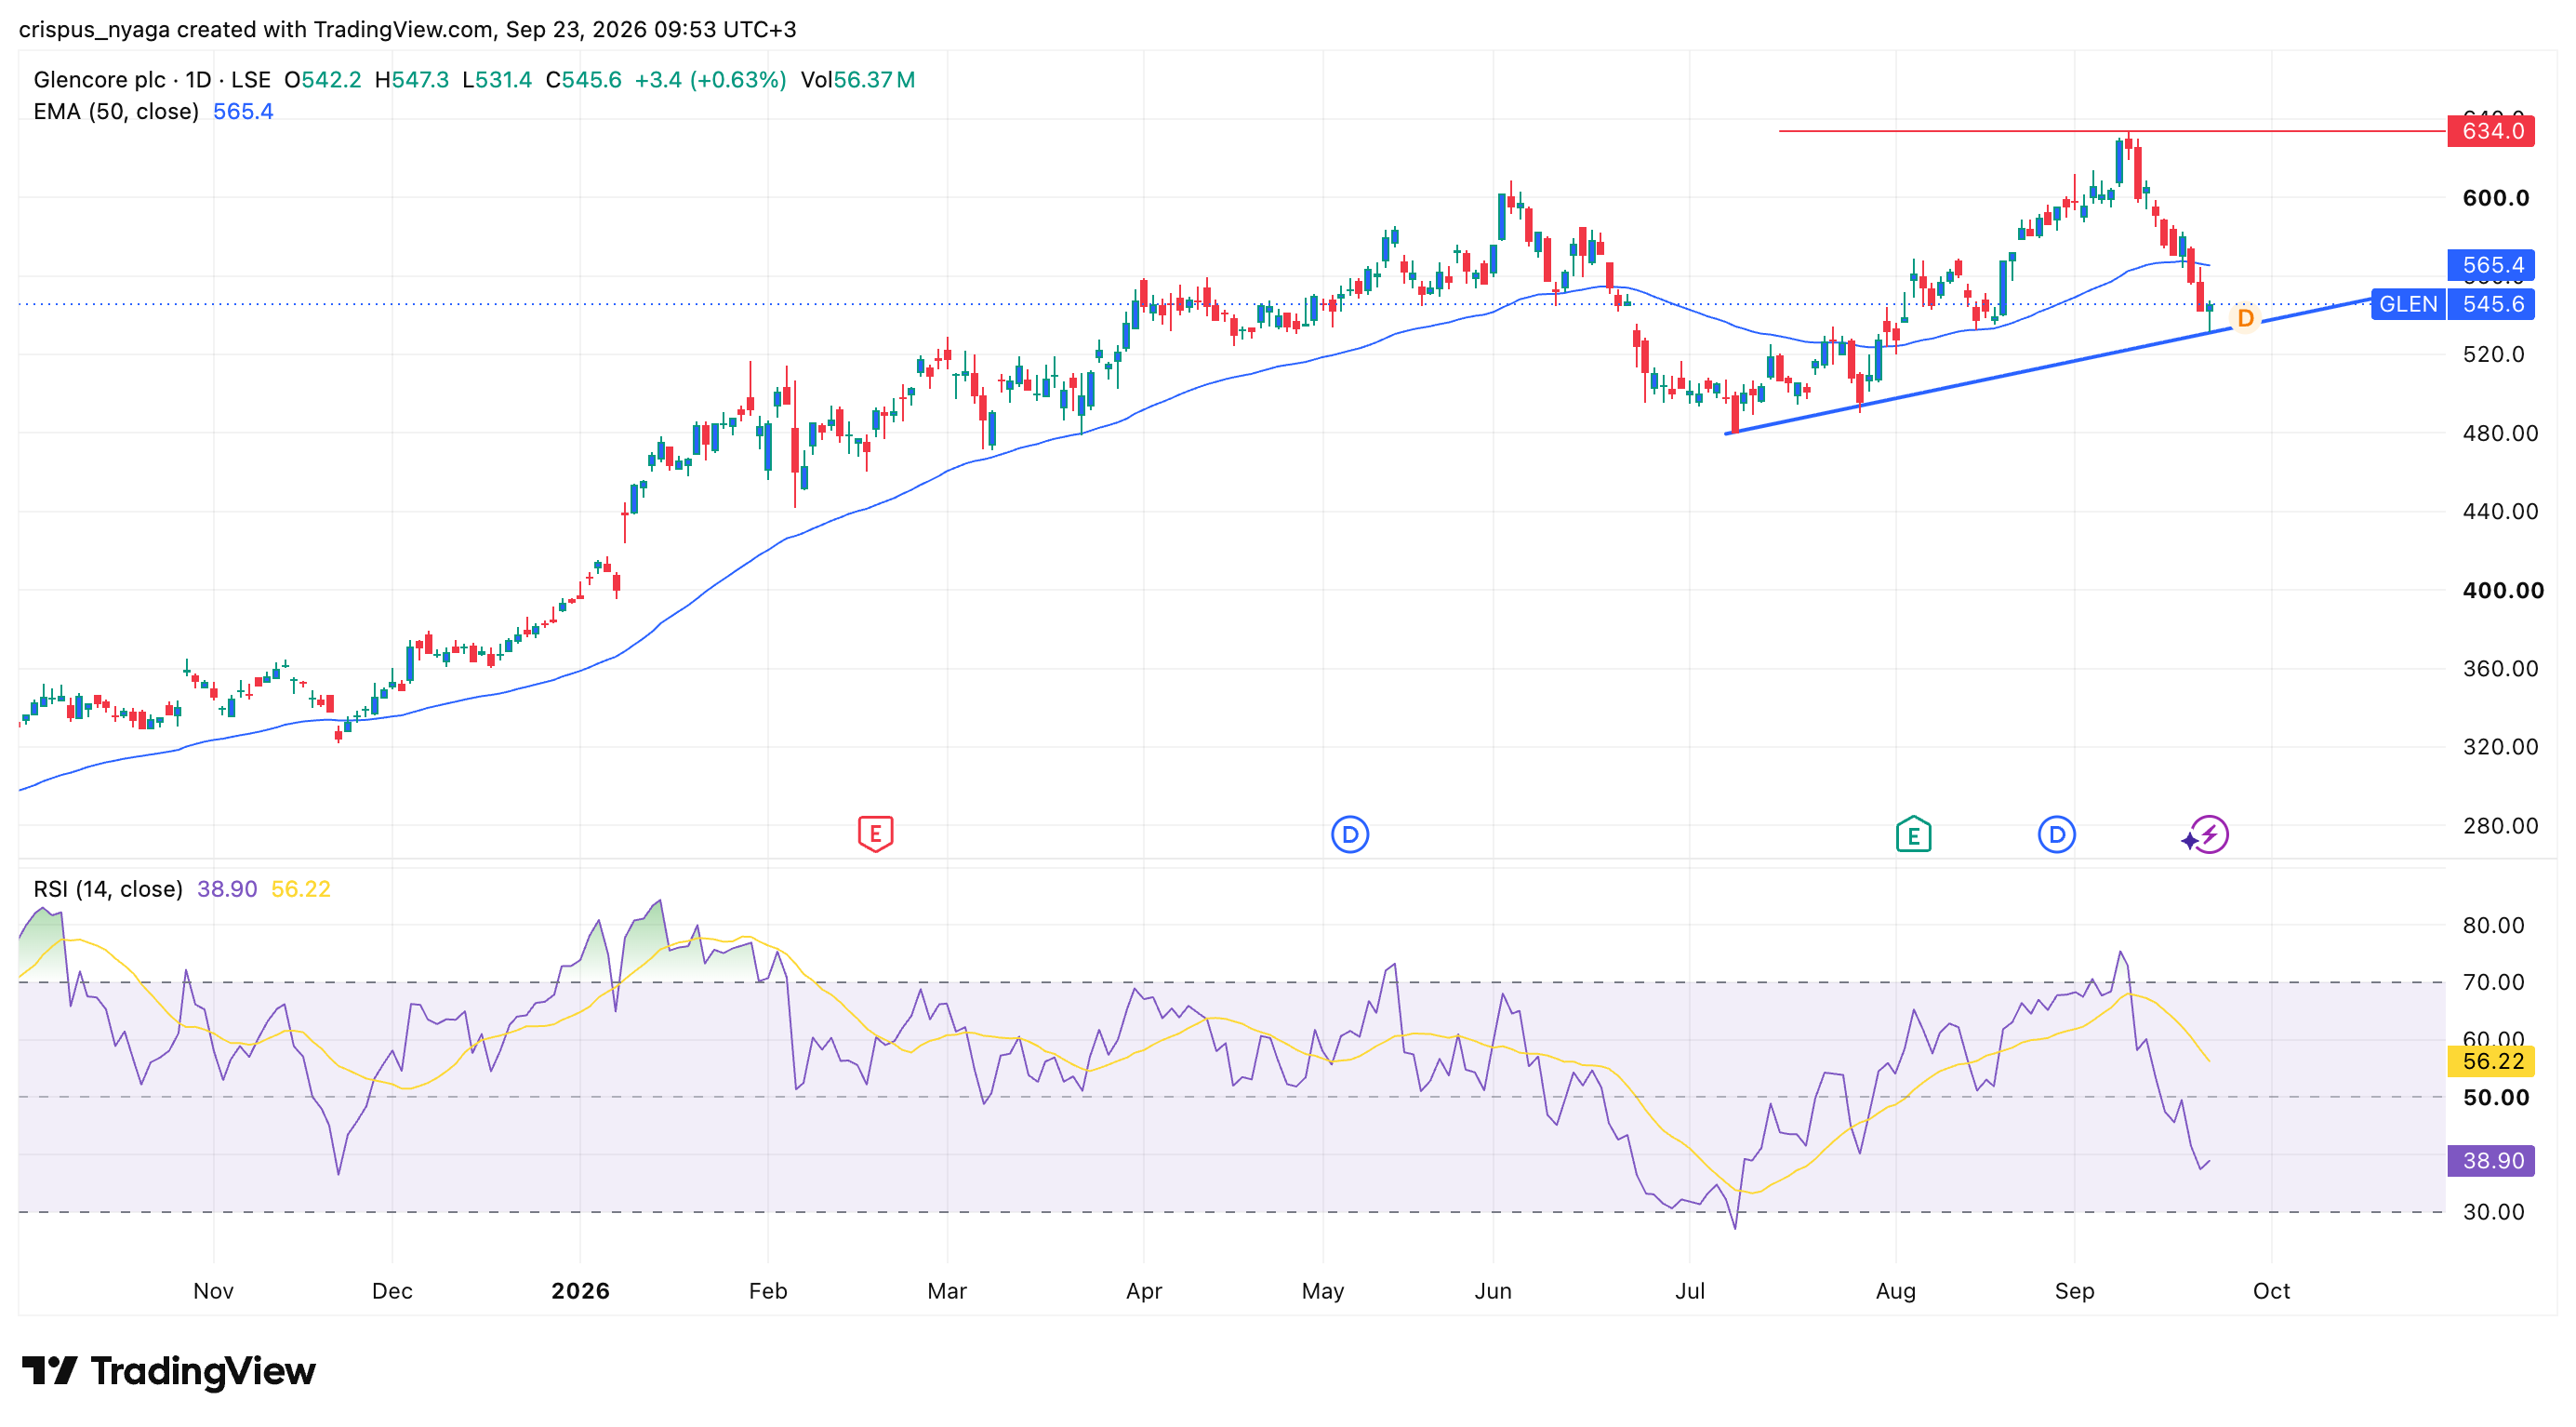This screenshot has width=2576, height=1427.
Task: Click the L531.4 low value
Action: coord(496,80)
